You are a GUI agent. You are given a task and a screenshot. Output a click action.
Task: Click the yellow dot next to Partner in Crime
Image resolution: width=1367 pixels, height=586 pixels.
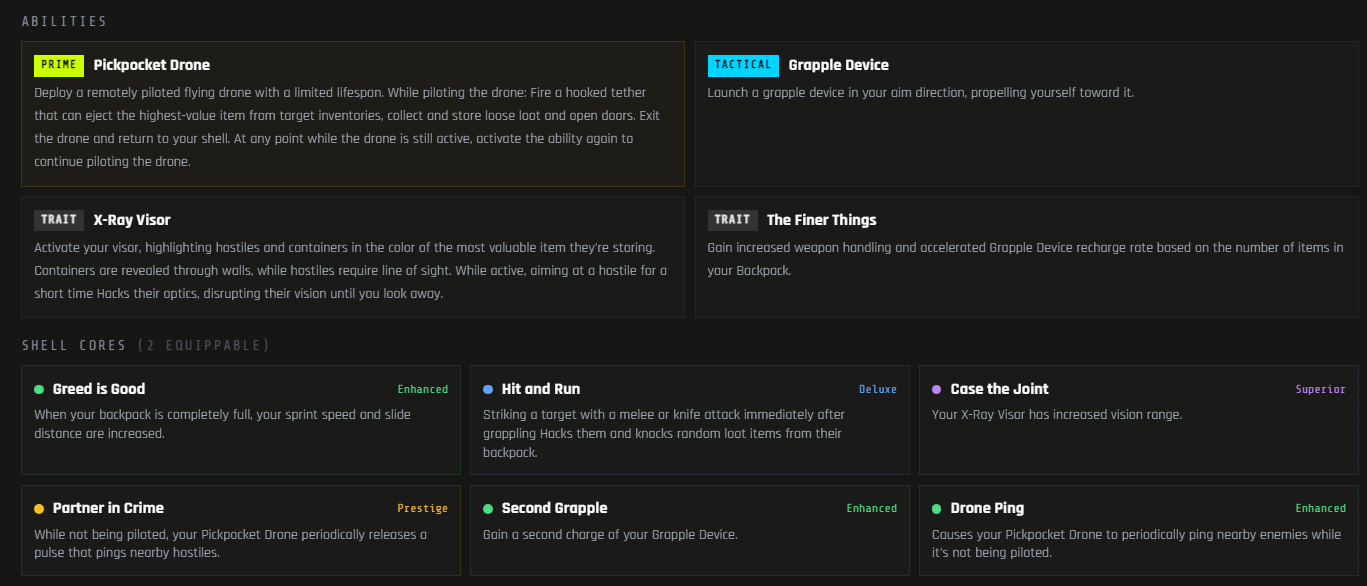[x=39, y=508]
